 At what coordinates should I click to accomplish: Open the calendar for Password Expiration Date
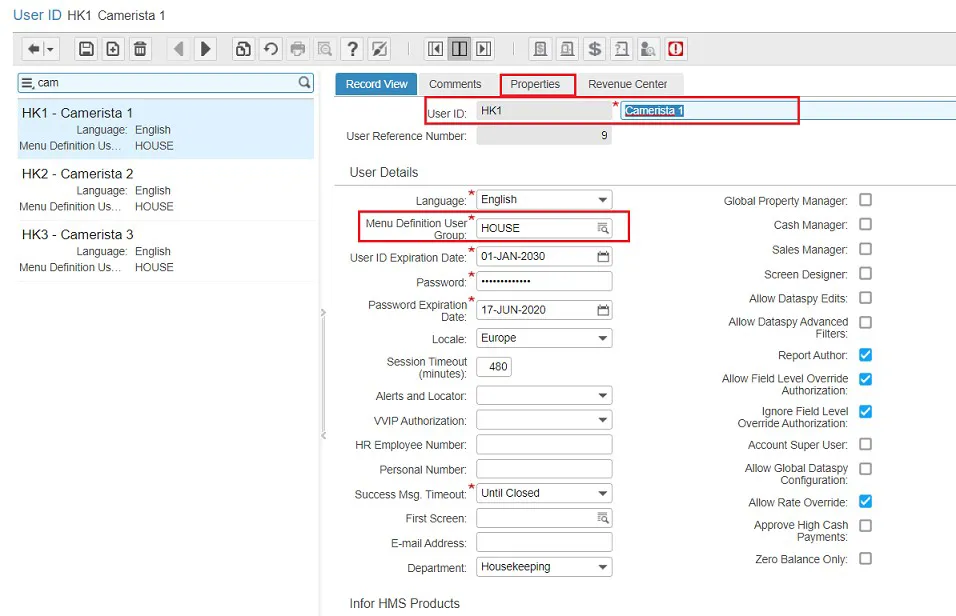point(603,310)
